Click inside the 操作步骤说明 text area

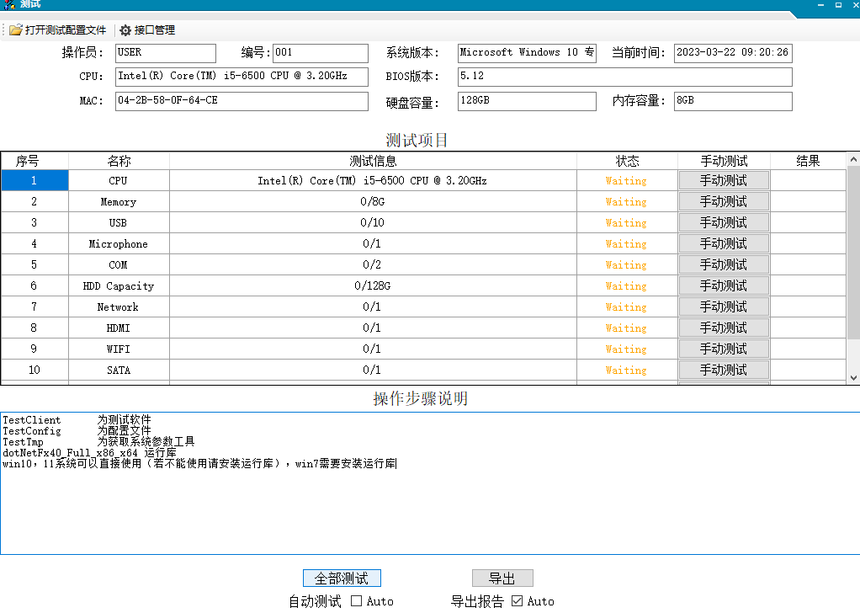tap(430, 510)
